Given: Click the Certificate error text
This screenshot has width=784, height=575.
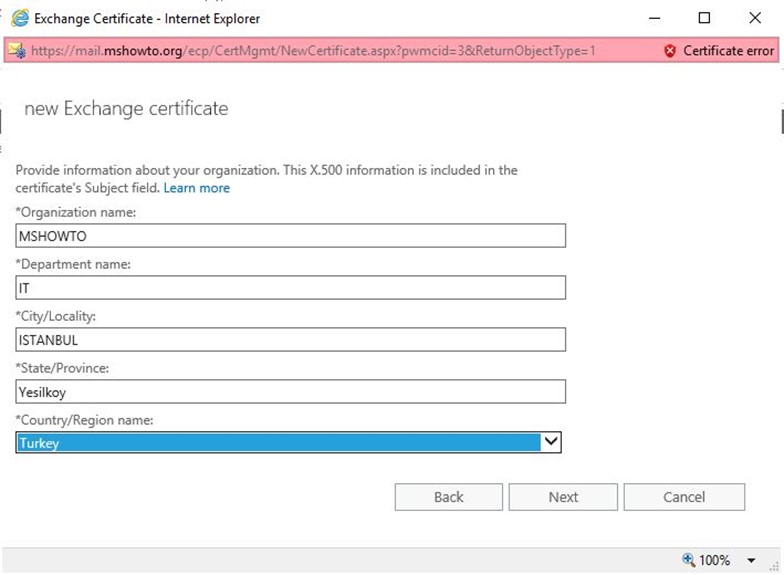Looking at the screenshot, I should 728,50.
